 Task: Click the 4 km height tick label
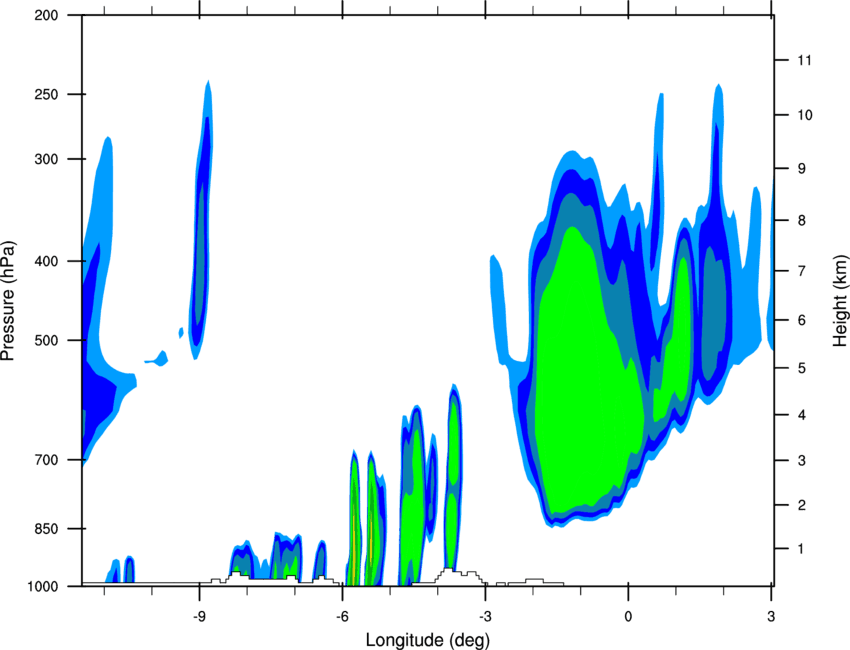click(x=801, y=415)
